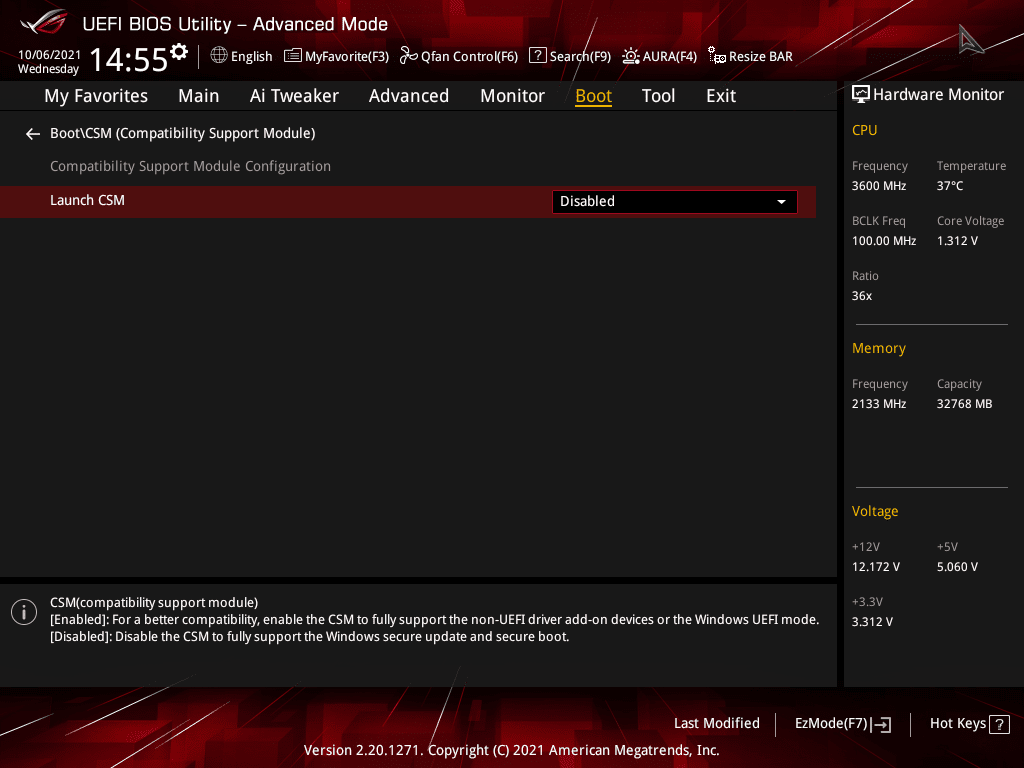The height and width of the screenshot is (768, 1024).
Task: Open AURA(F4) lighting options
Action: point(660,56)
